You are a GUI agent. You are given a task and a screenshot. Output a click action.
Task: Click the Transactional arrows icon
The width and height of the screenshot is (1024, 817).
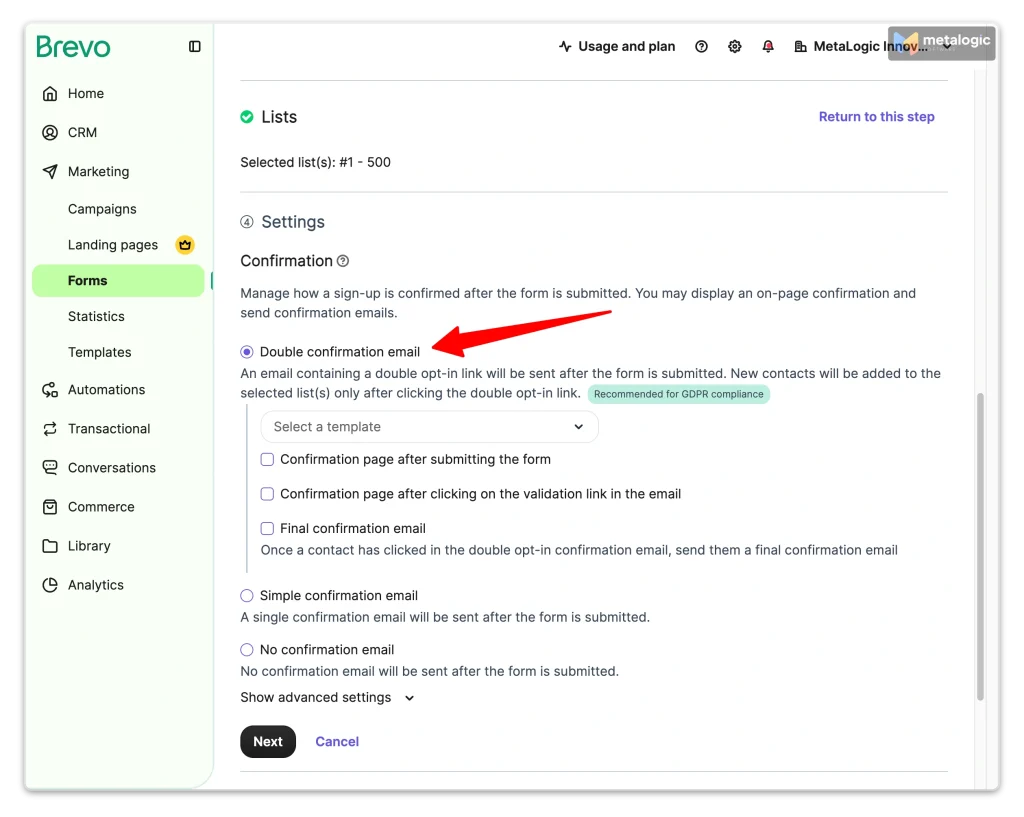point(50,429)
